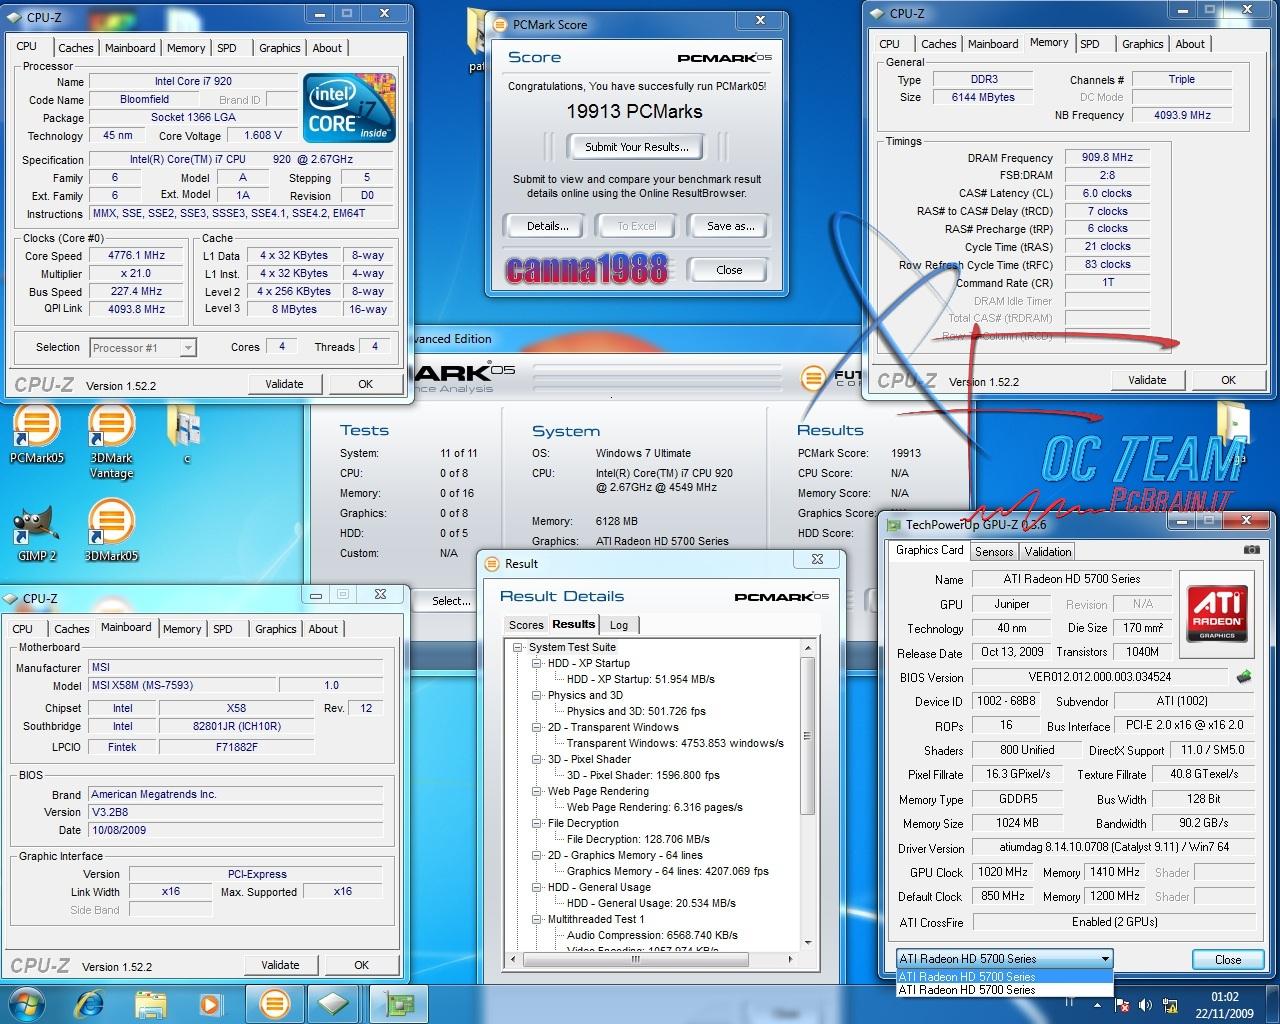Select the highlighted ATI Radeon entry in the dropdown list
The width and height of the screenshot is (1280, 1024).
(x=1004, y=976)
